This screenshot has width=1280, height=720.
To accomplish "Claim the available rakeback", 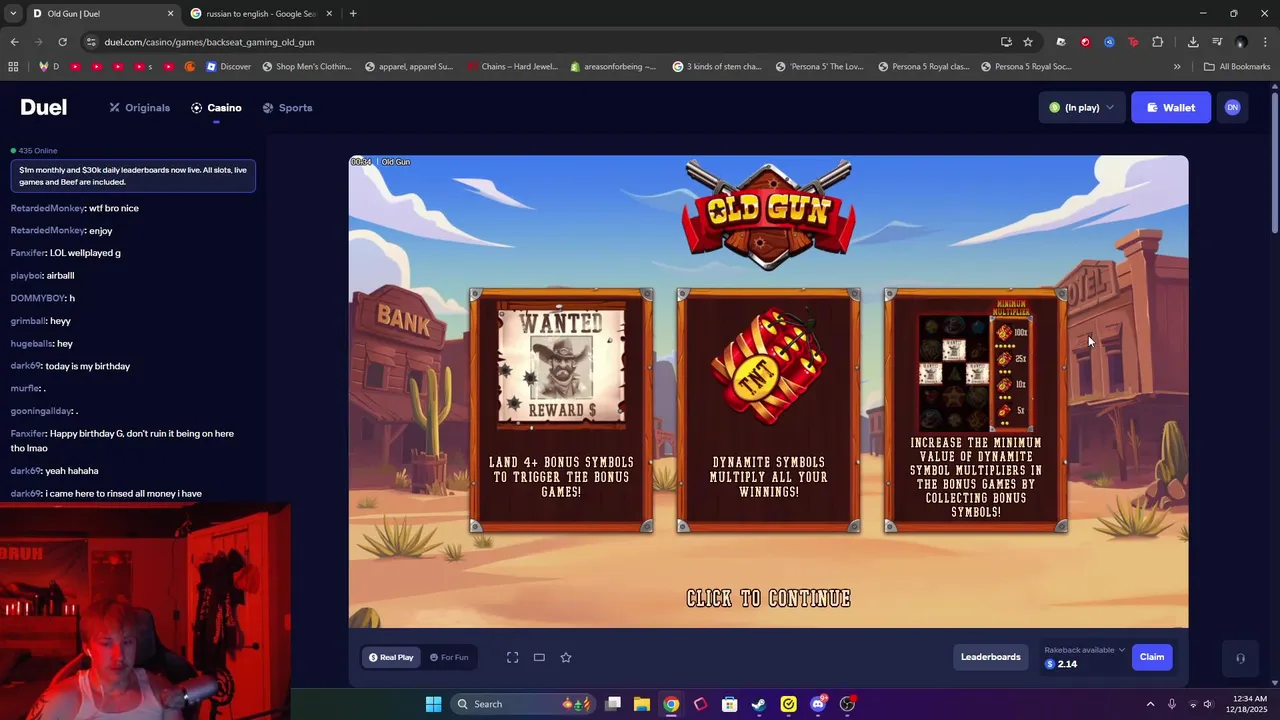I will tap(1152, 657).
